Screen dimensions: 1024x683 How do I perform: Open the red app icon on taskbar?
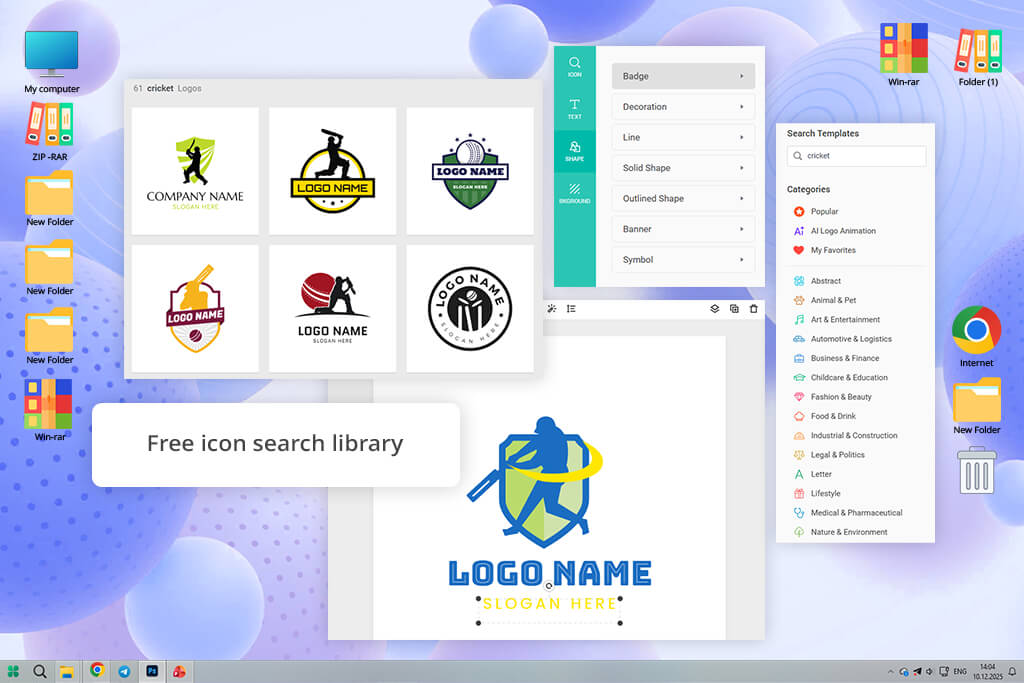click(x=179, y=671)
